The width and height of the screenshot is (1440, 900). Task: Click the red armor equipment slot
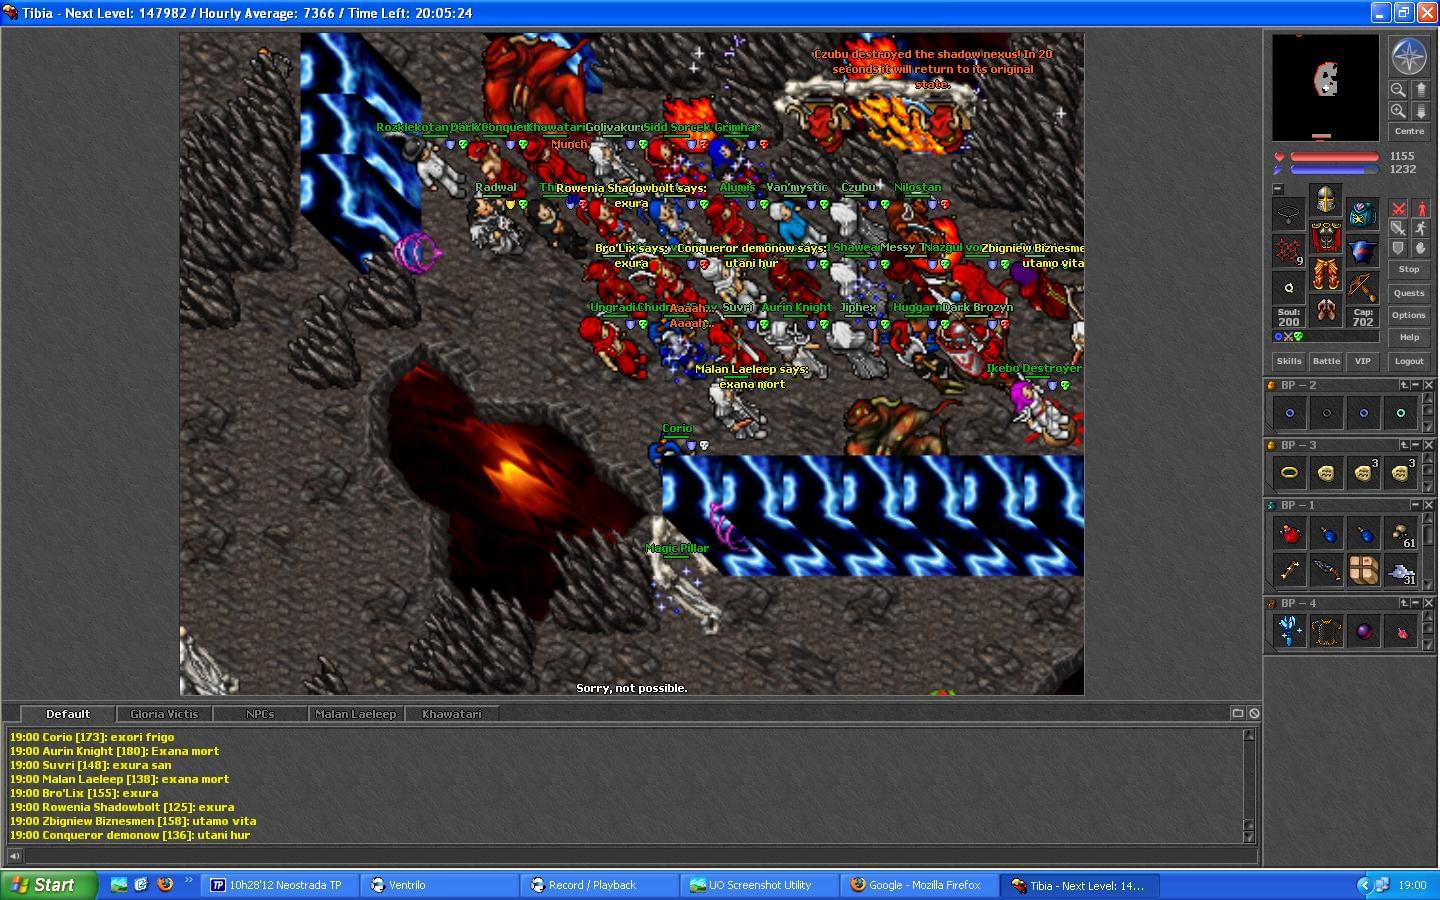tap(1326, 236)
